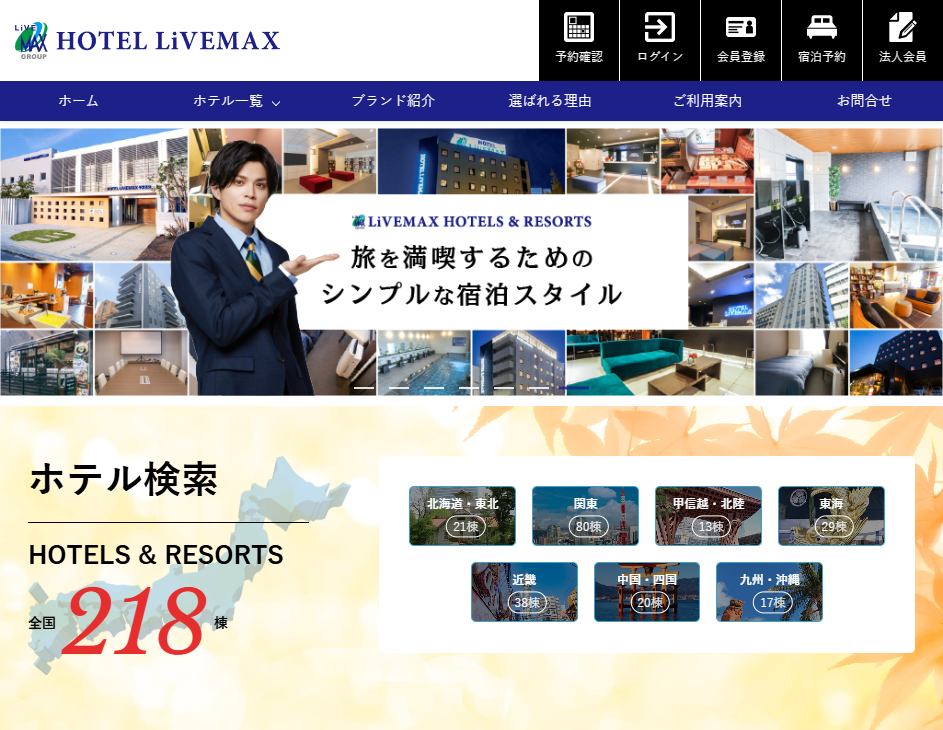This screenshot has height=730, width=943.
Task: Select the 関東 80棟 region tile
Action: point(585,516)
